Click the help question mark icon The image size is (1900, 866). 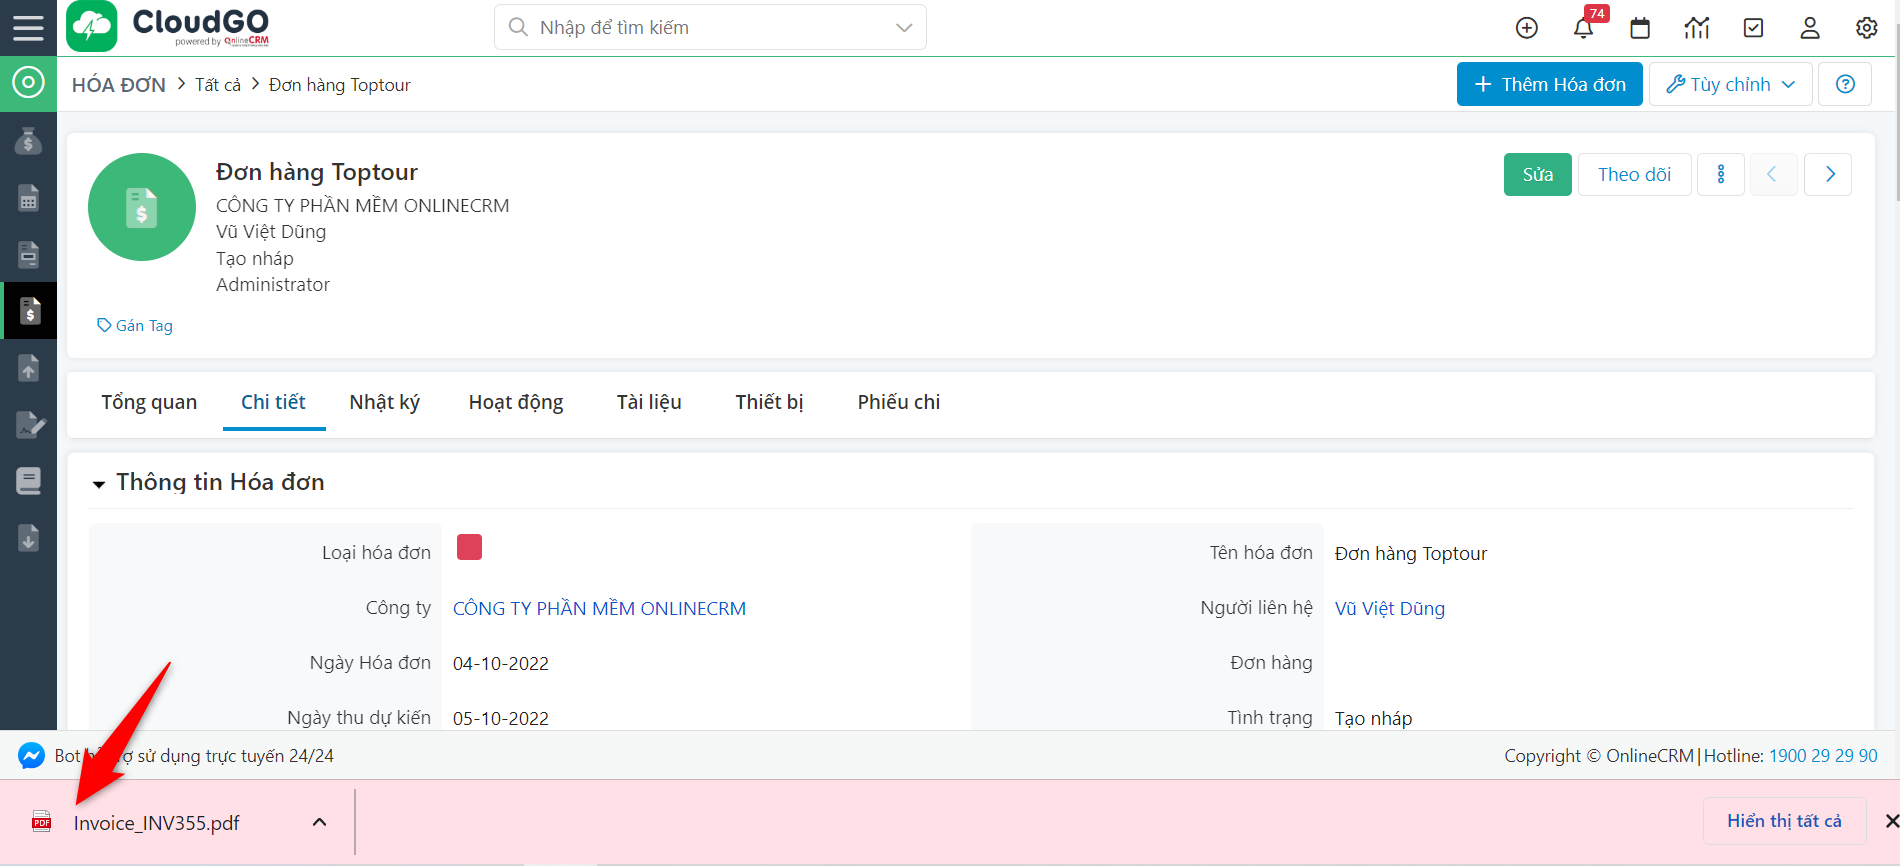(1846, 85)
